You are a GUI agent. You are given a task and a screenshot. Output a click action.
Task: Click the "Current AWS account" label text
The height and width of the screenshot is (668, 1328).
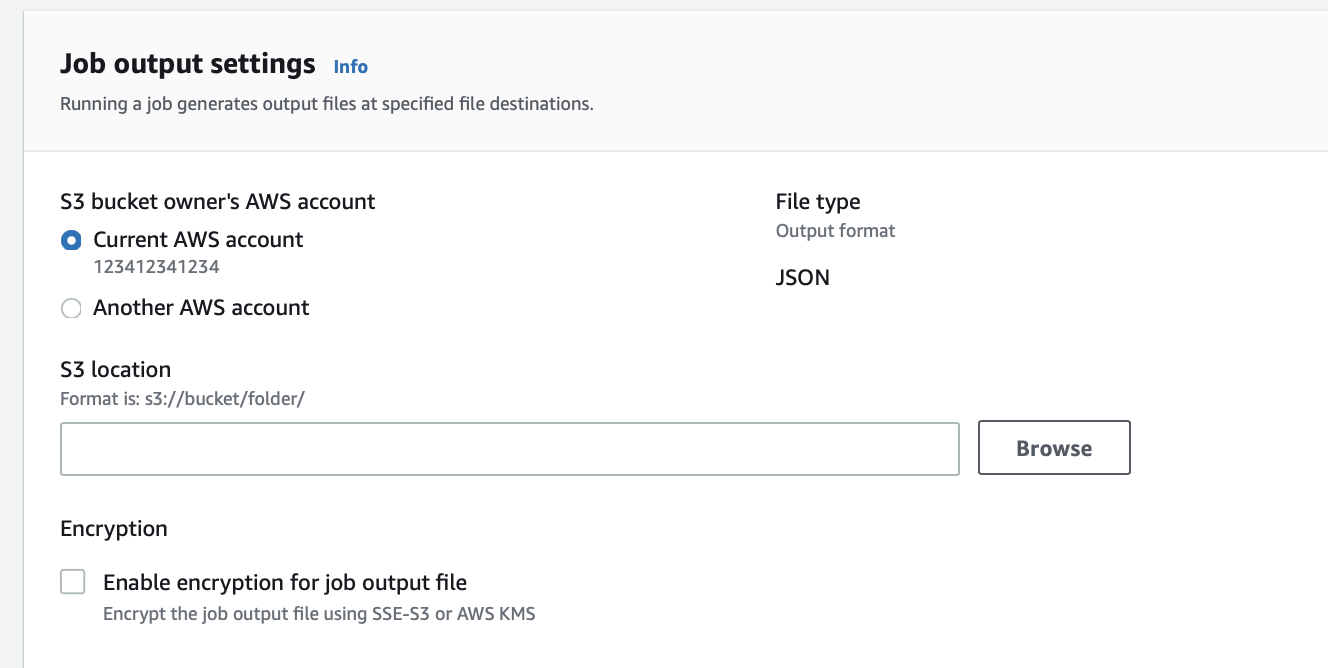tap(198, 240)
